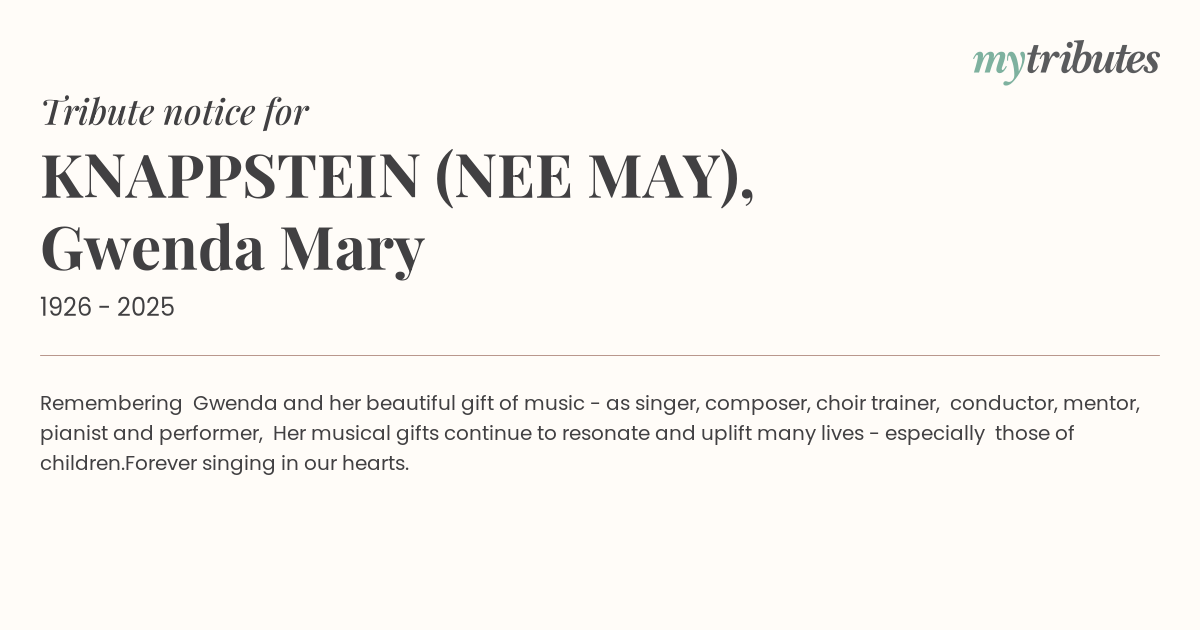Viewport: 1200px width, 630px height.
Task: Click the green "my" part of the logo
Action: tap(998, 61)
